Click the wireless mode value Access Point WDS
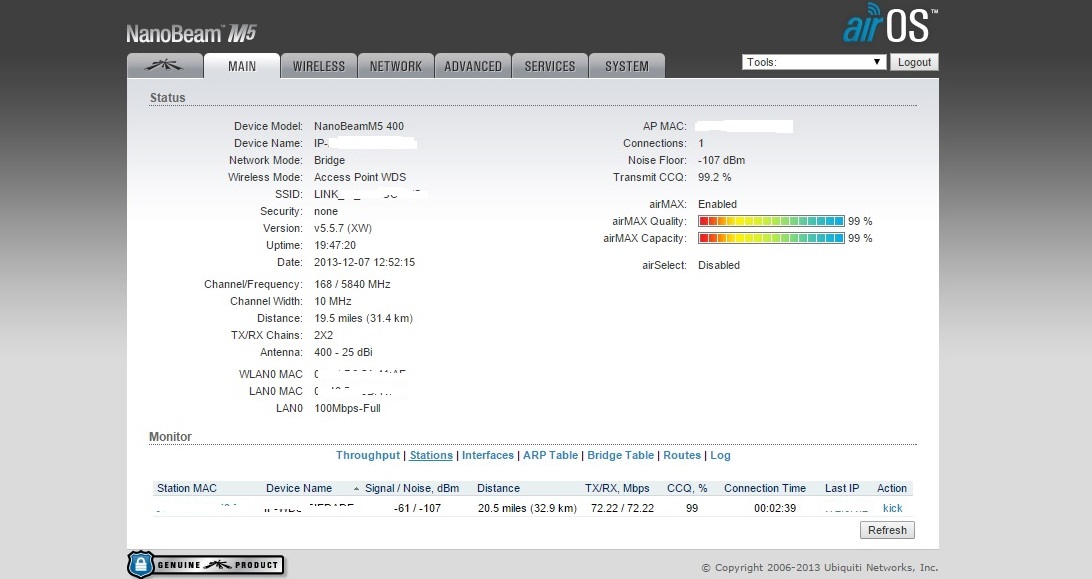 (x=360, y=177)
